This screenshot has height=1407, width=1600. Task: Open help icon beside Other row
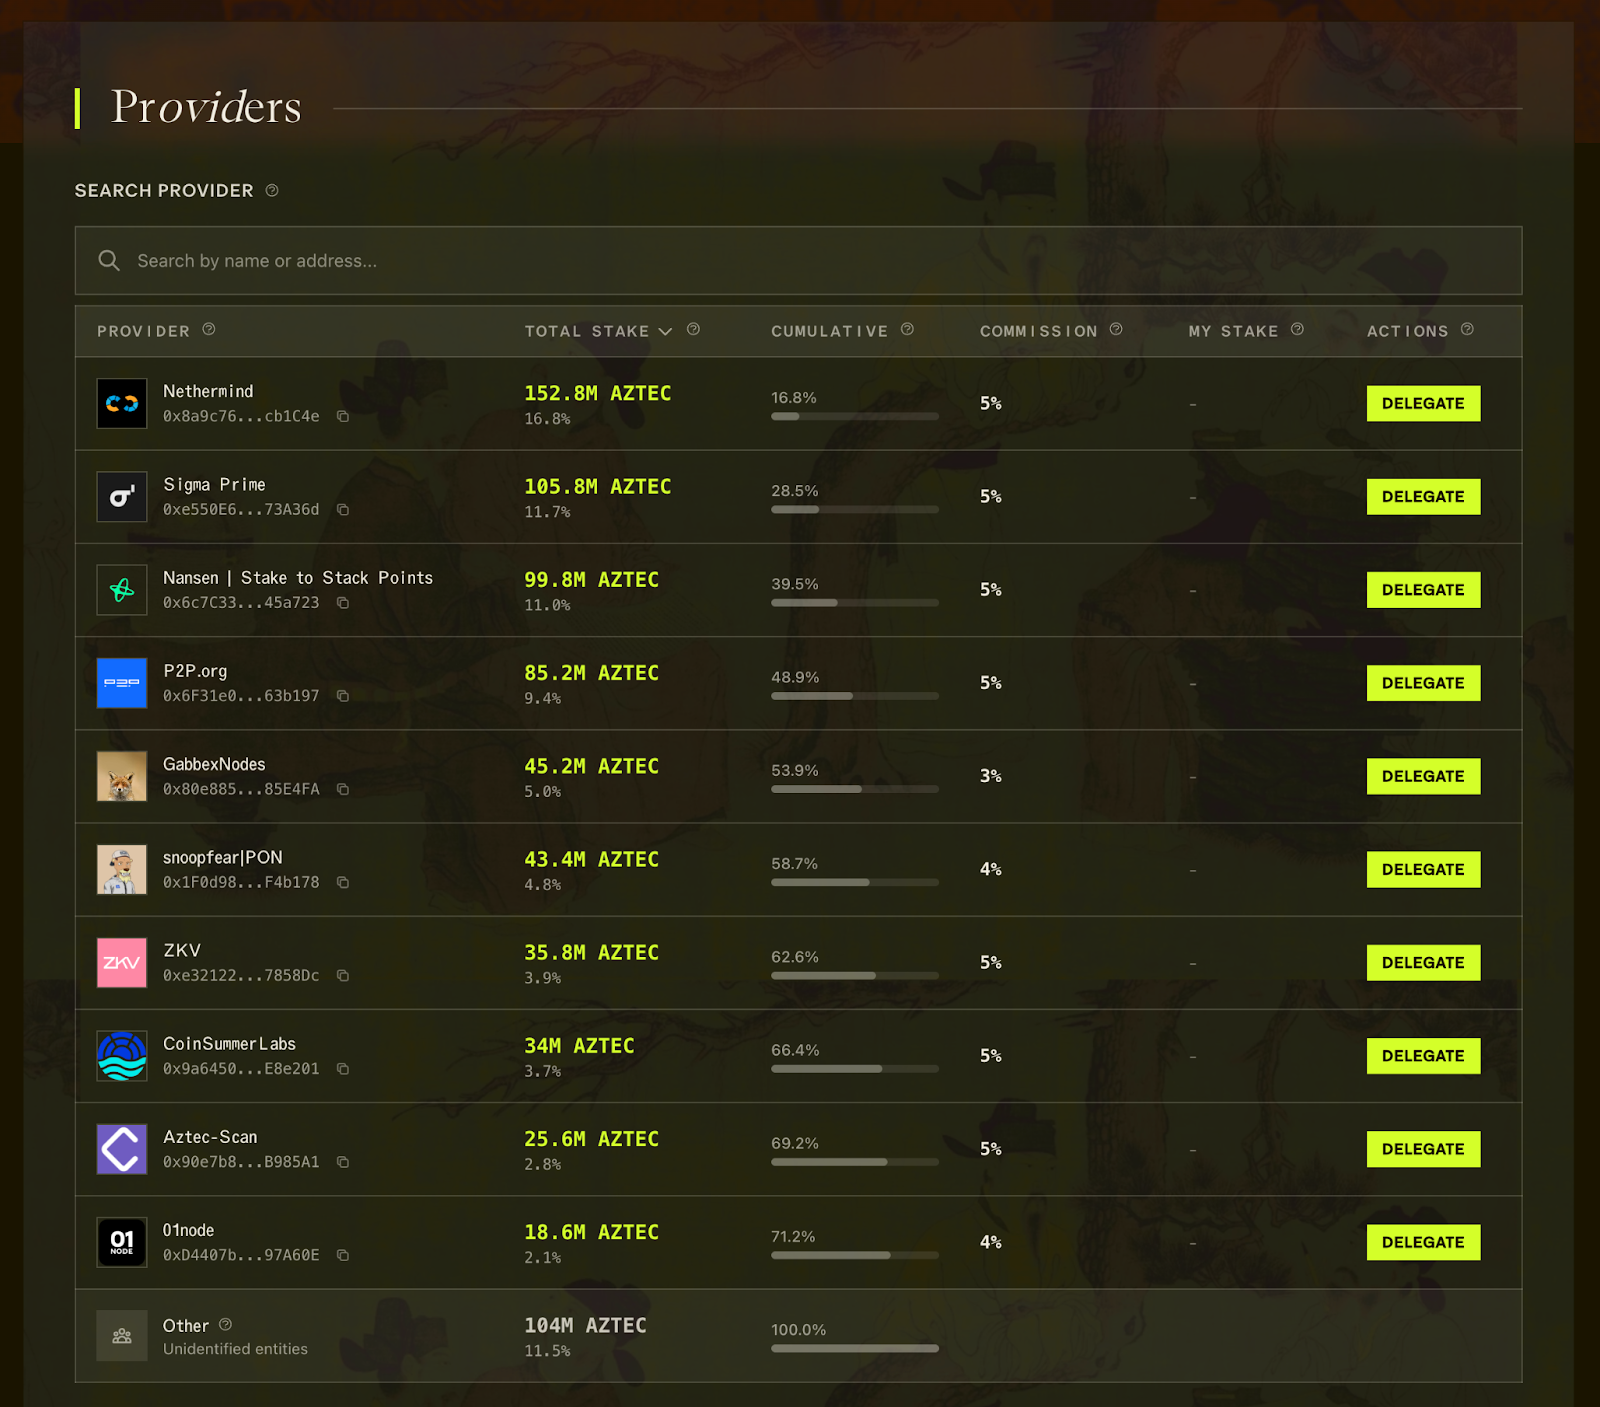coord(226,1324)
